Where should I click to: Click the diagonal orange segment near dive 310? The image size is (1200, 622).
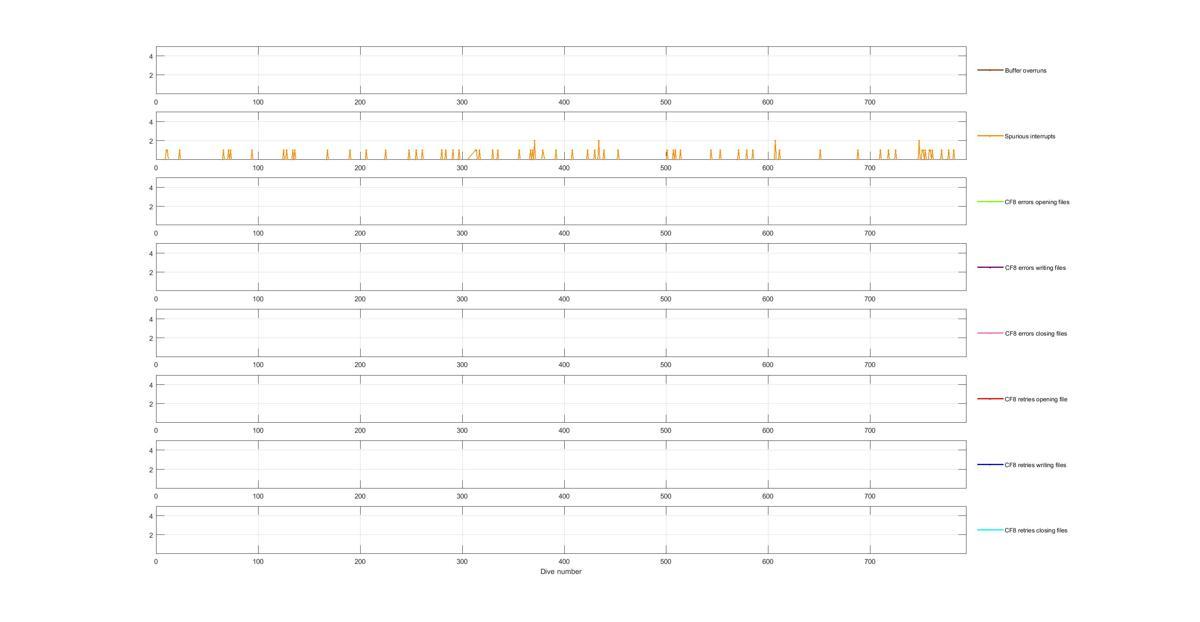coord(472,154)
